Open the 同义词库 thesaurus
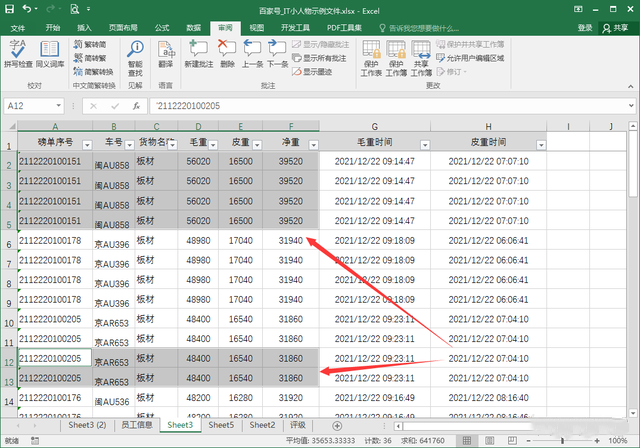Screen dimensions: 640x448 coord(51,53)
